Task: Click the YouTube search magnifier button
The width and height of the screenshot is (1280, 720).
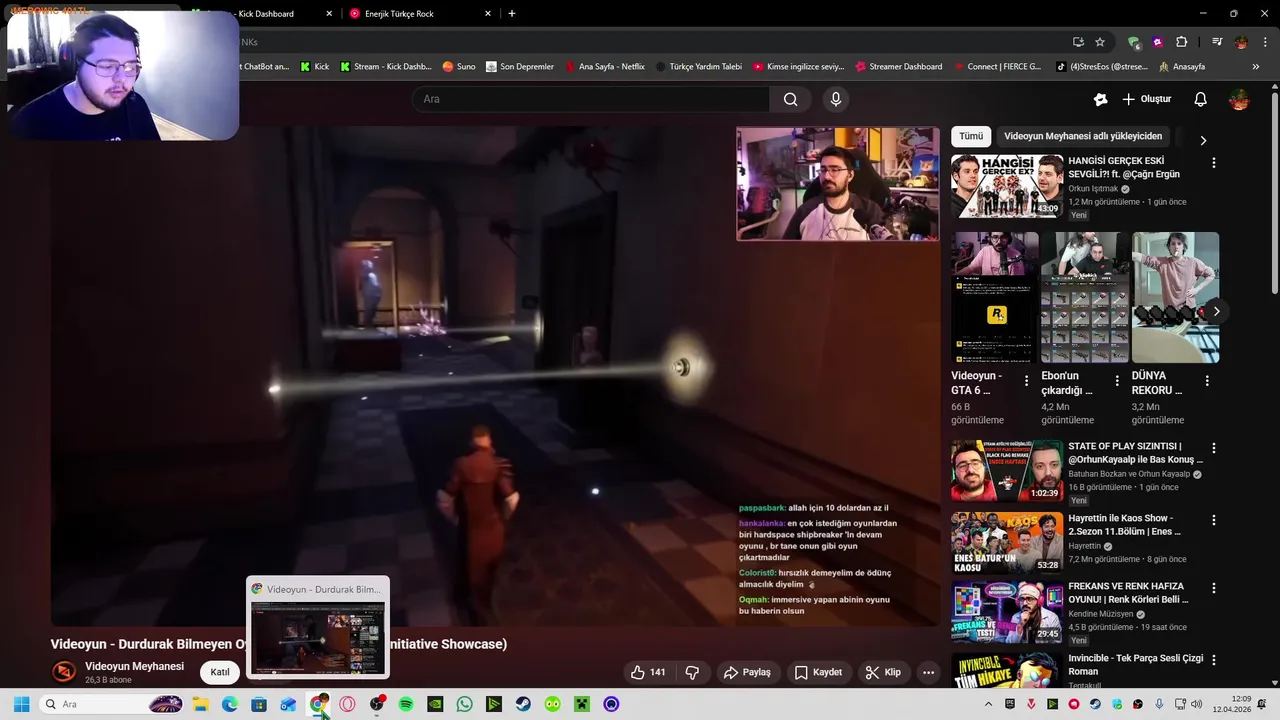Action: (790, 99)
